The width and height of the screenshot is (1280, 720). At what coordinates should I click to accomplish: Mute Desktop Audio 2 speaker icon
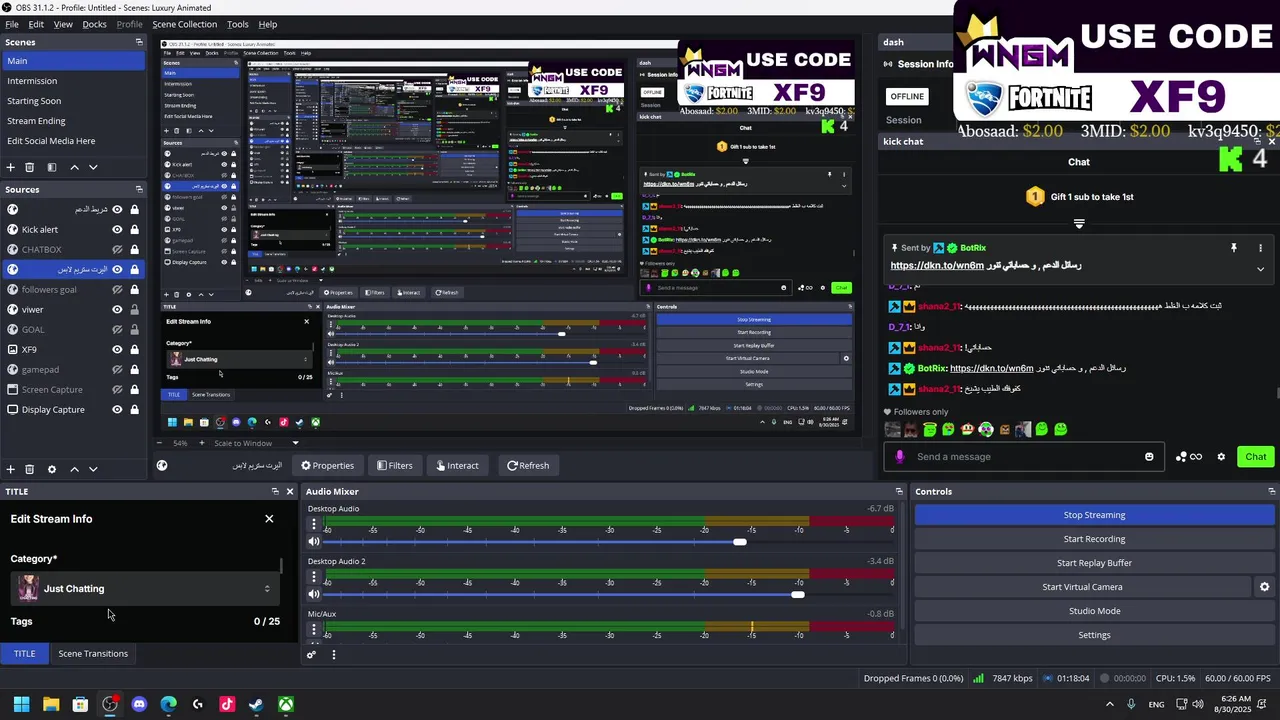314,594
